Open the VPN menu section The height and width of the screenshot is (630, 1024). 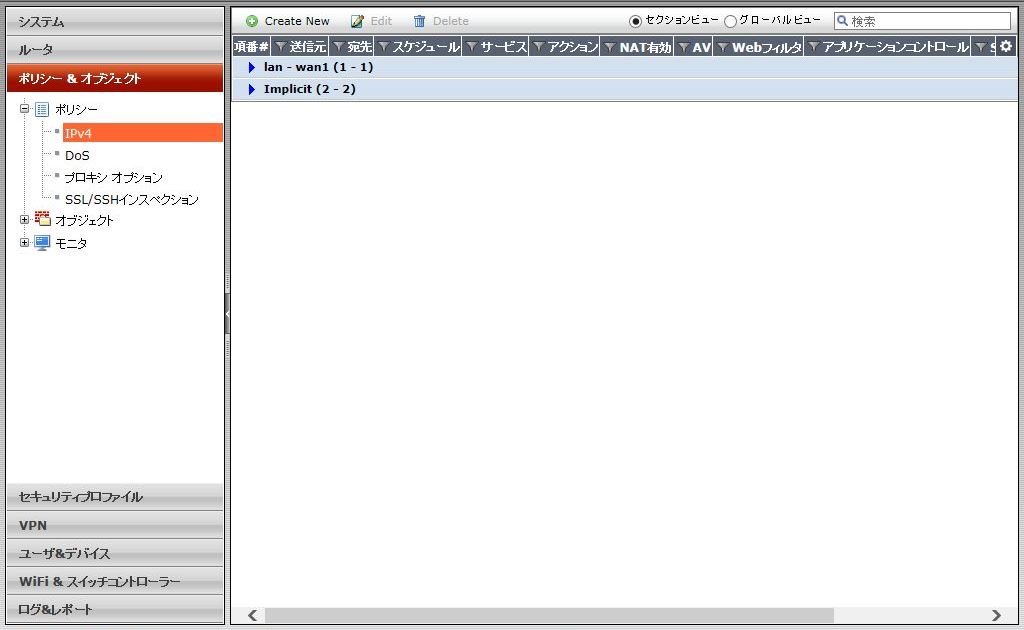pos(115,525)
